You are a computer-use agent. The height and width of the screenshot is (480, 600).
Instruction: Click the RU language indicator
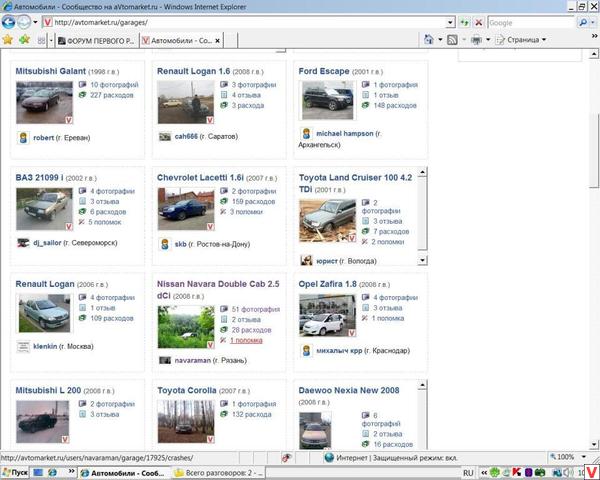(x=468, y=473)
